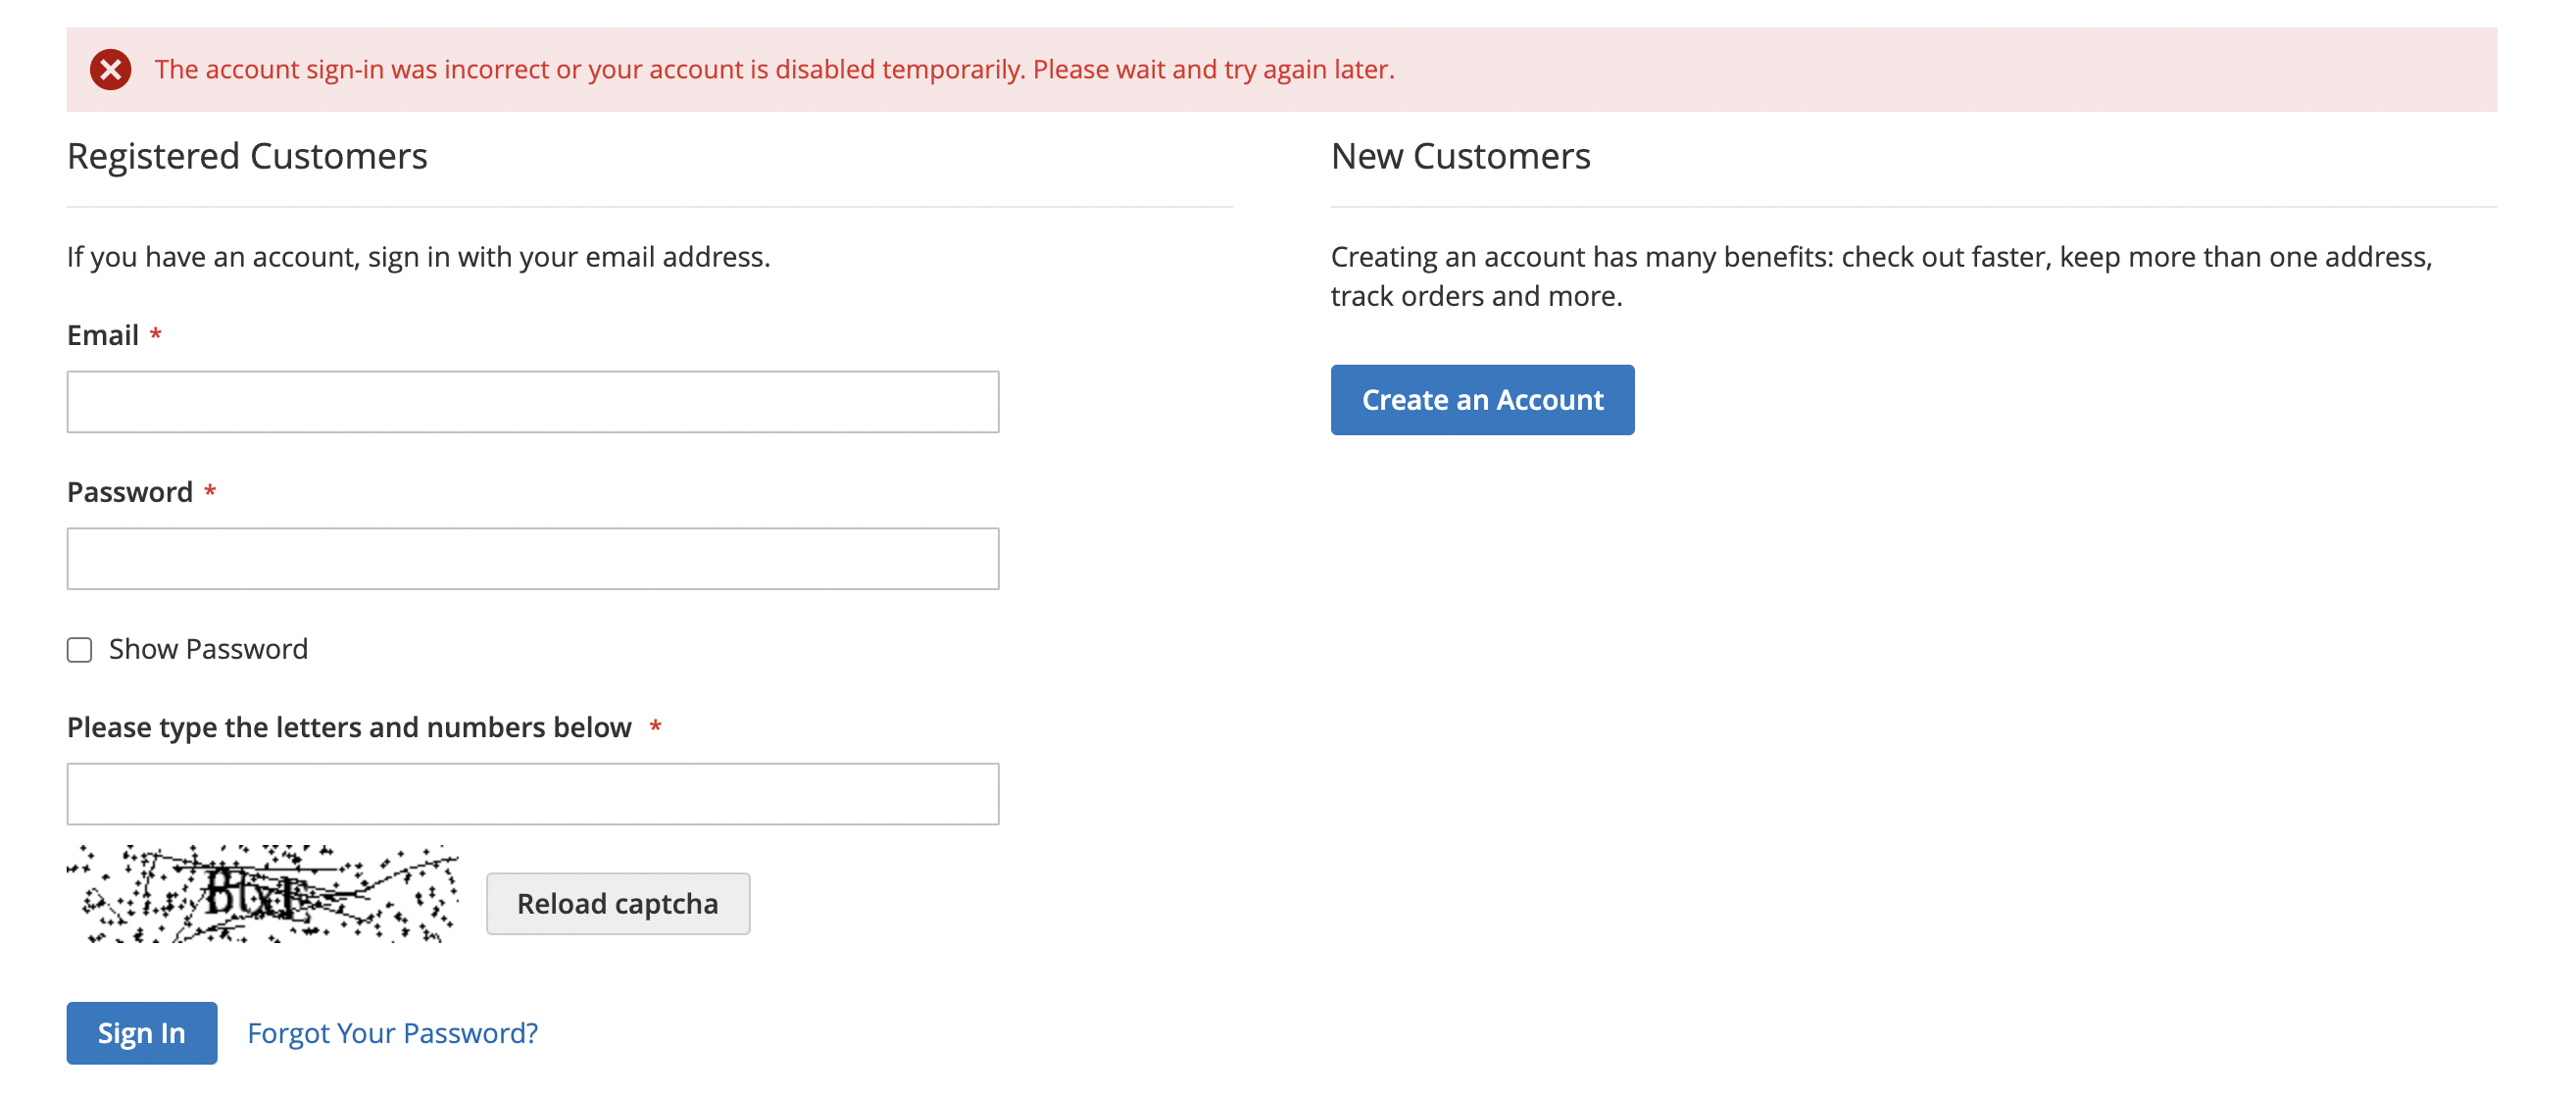Click the New Customers heading
The image size is (2576, 1096).
coord(1461,156)
